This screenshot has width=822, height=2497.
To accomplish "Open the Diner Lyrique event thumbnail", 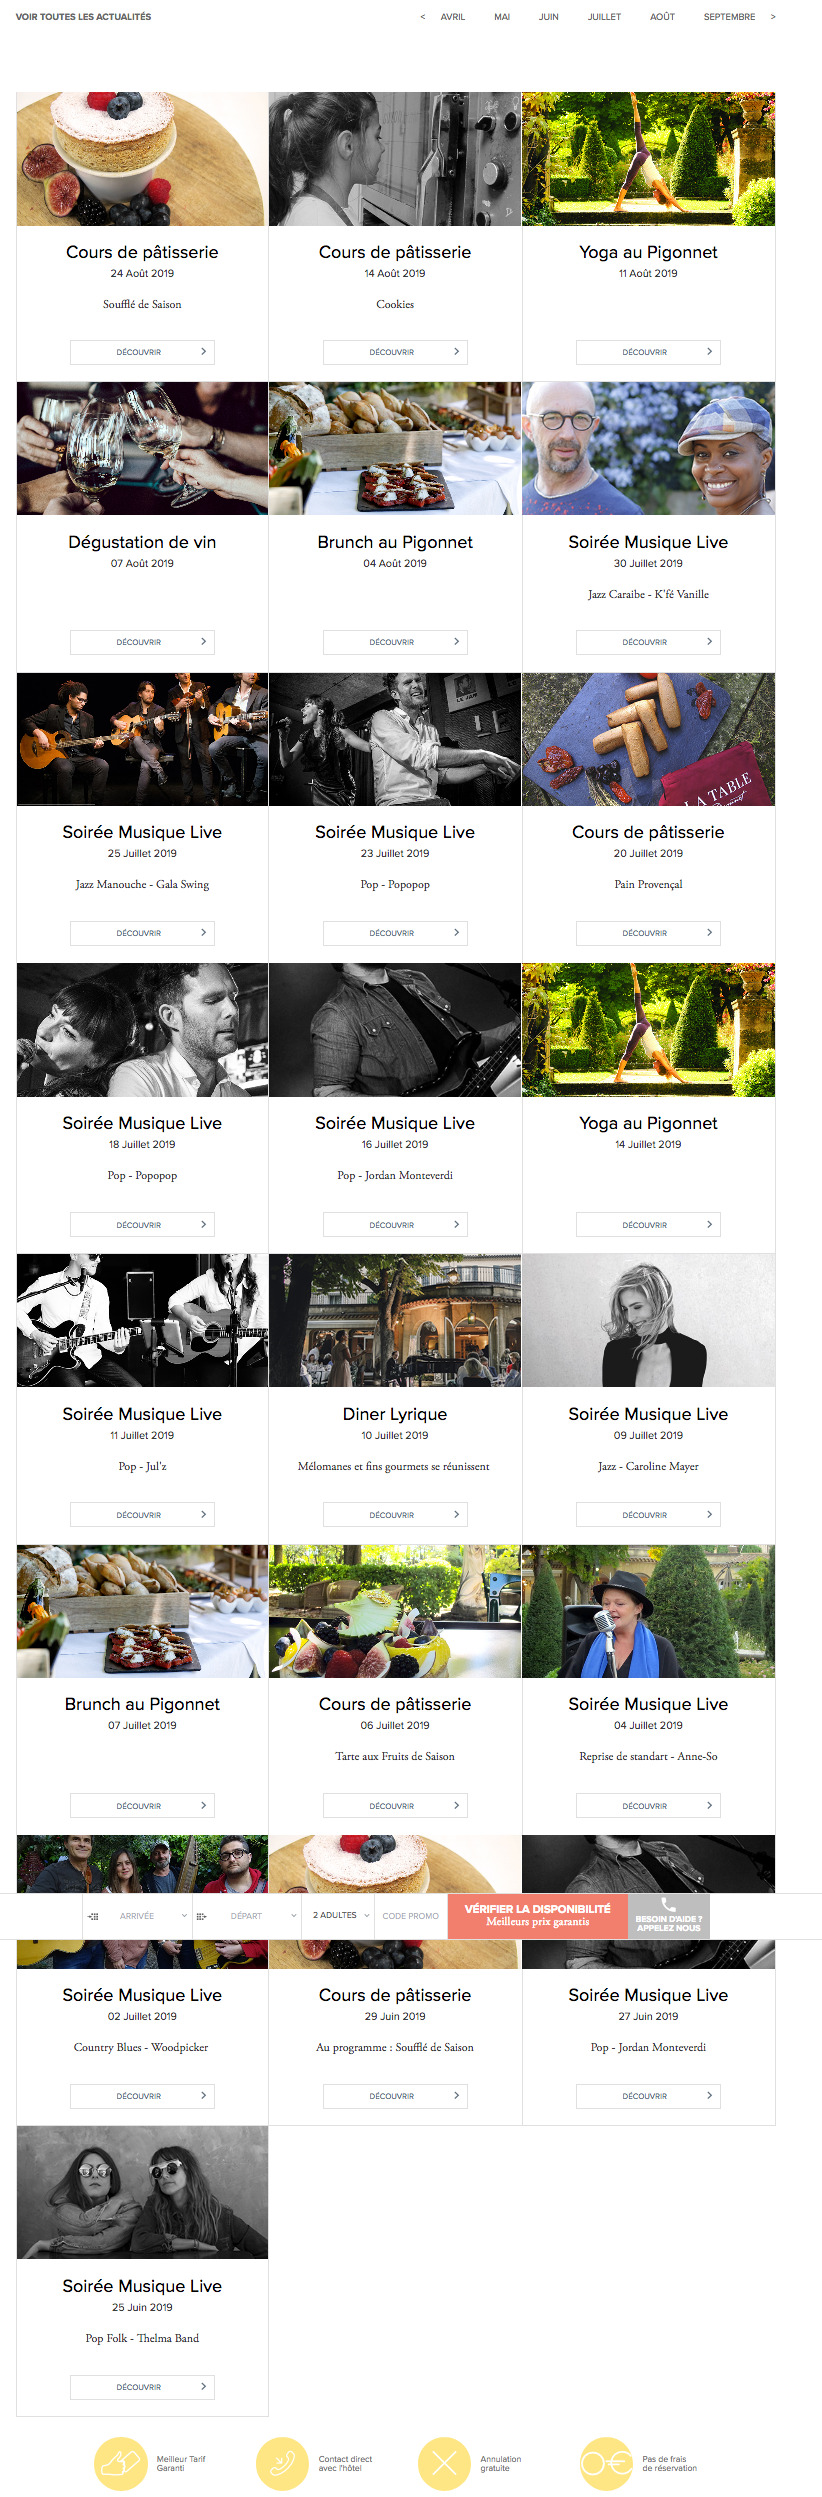I will 395,1320.
